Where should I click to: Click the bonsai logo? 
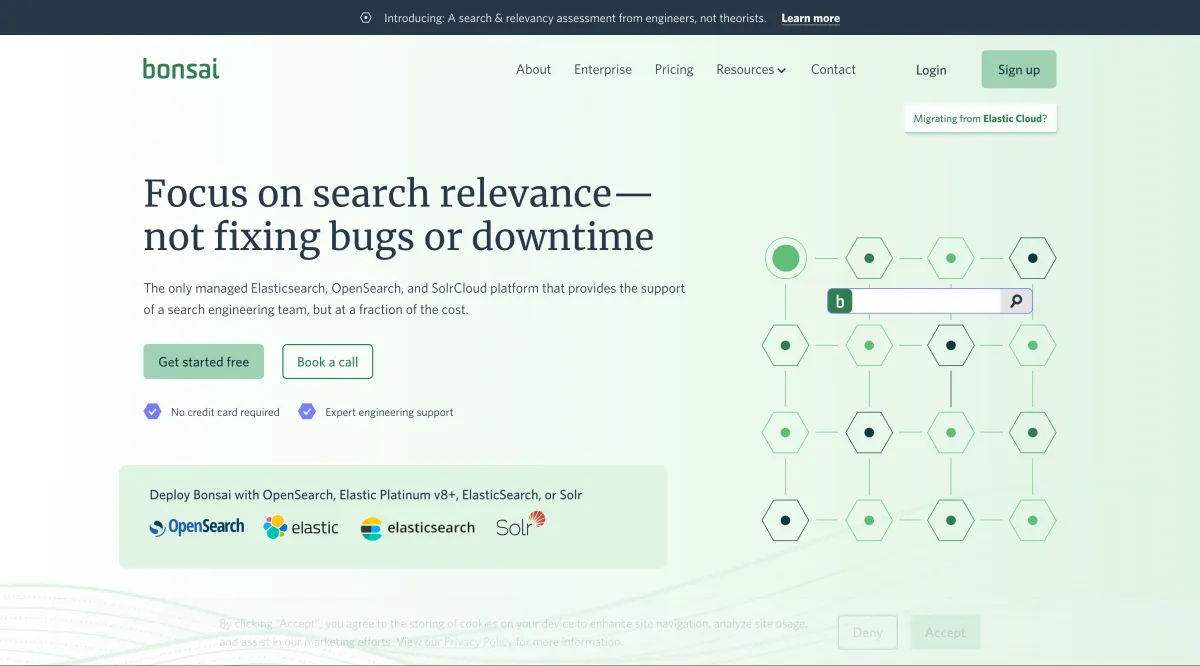181,69
